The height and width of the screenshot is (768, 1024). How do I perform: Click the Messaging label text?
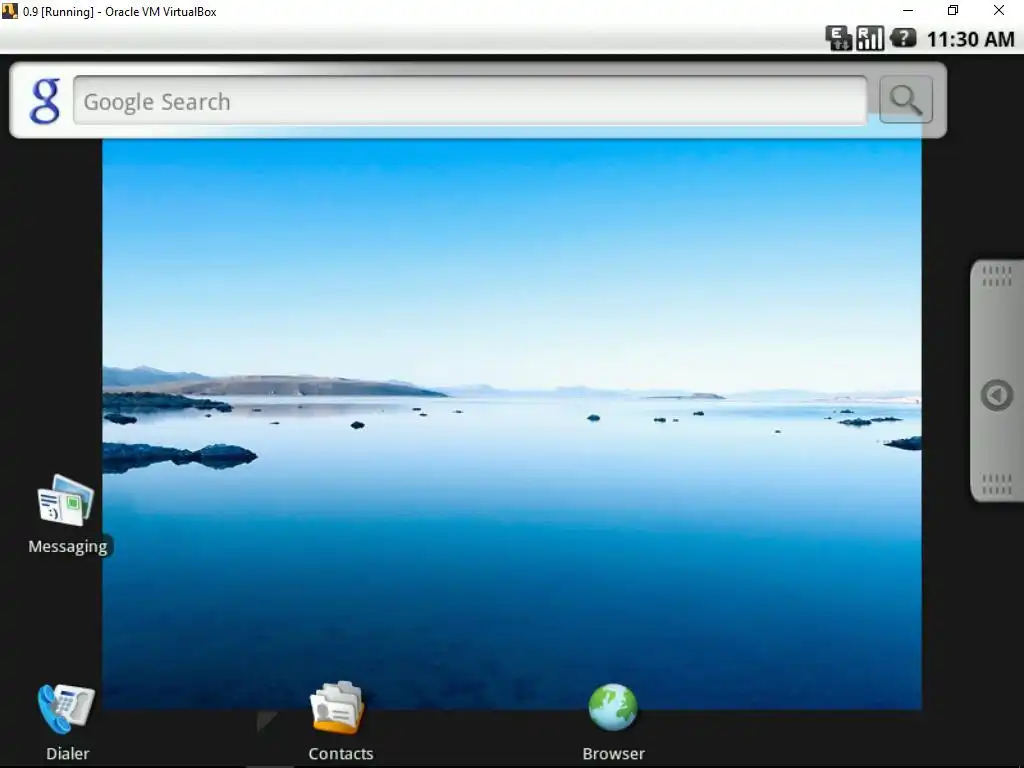(68, 546)
